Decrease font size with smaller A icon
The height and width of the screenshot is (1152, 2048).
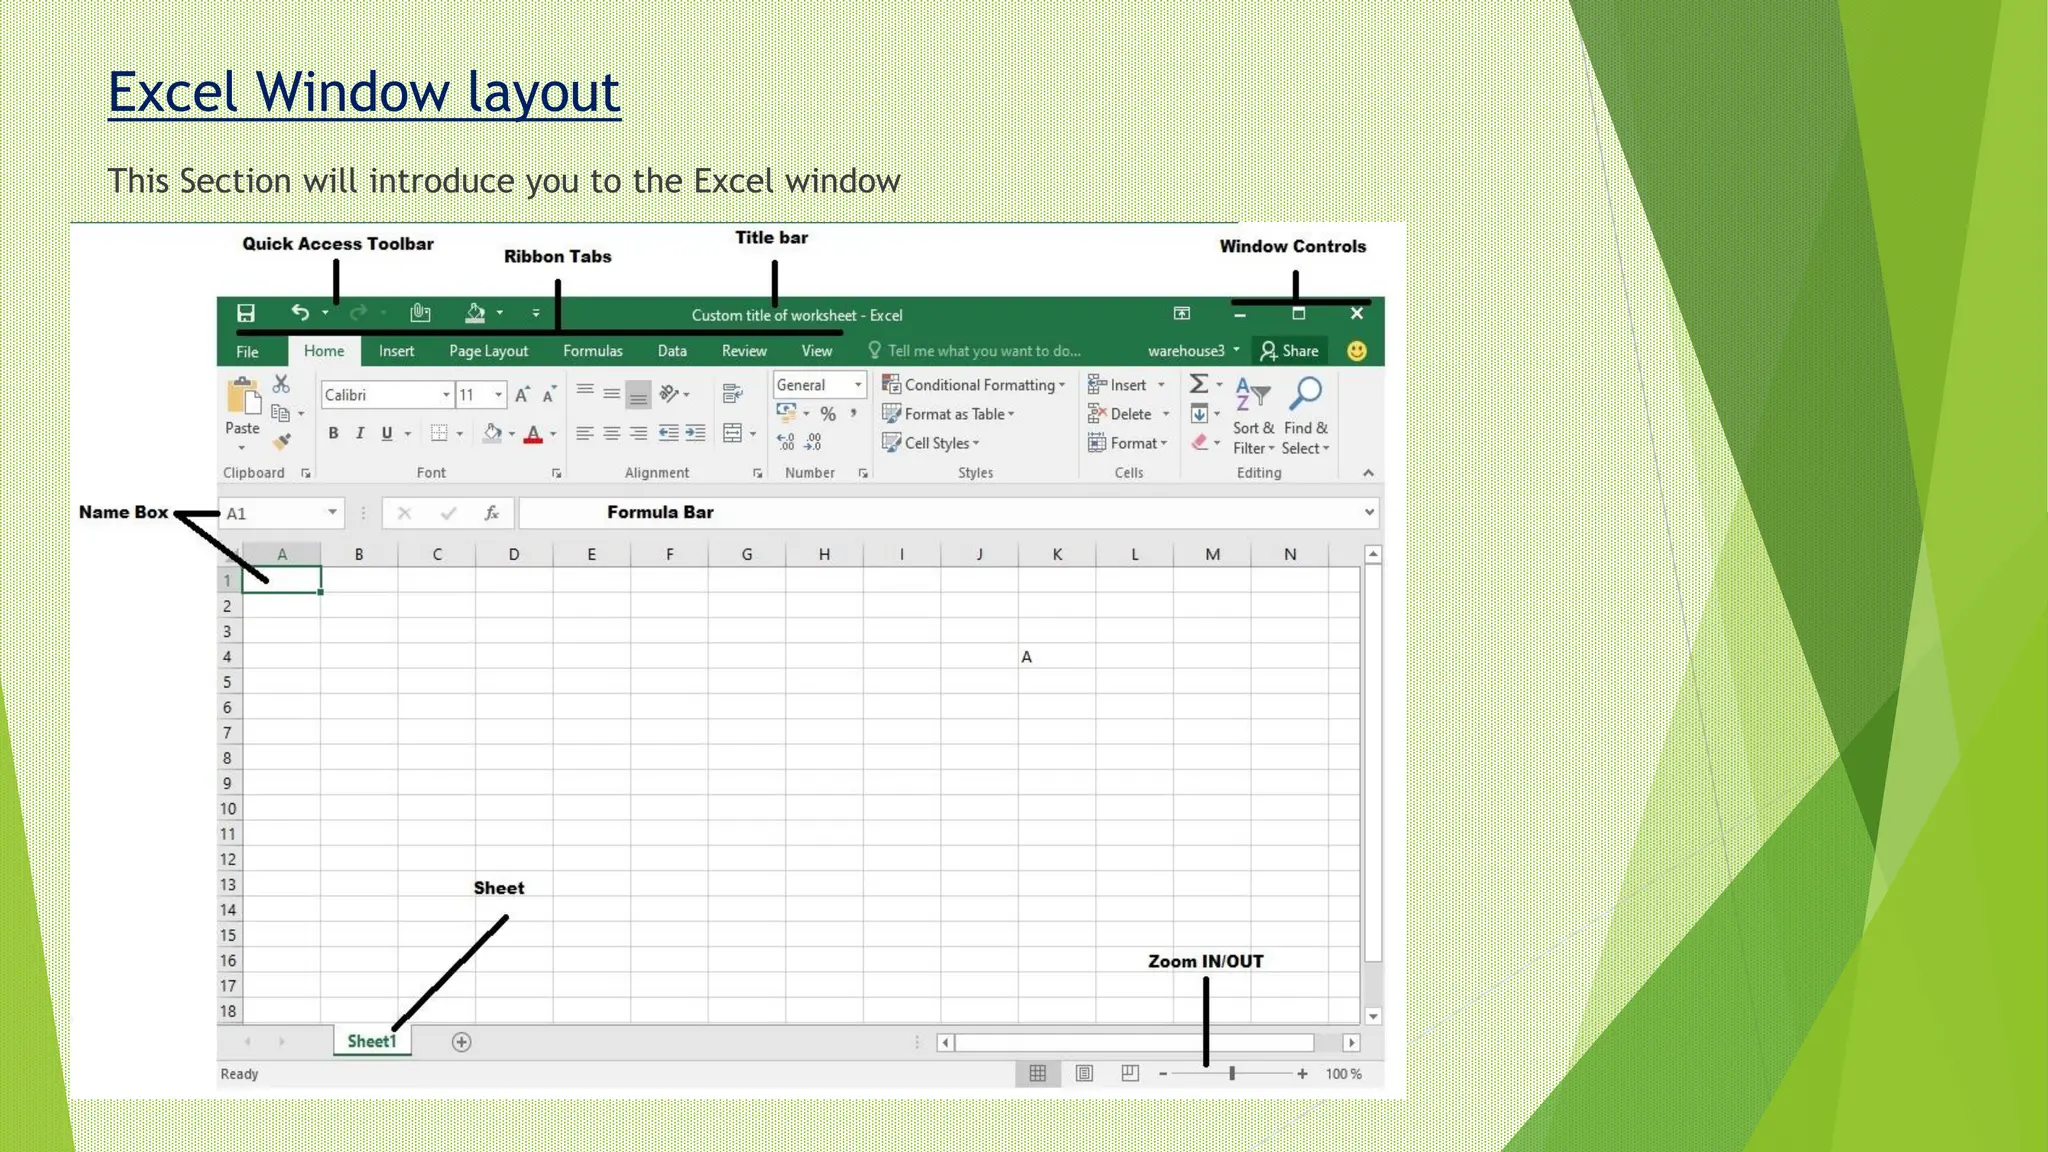[549, 395]
